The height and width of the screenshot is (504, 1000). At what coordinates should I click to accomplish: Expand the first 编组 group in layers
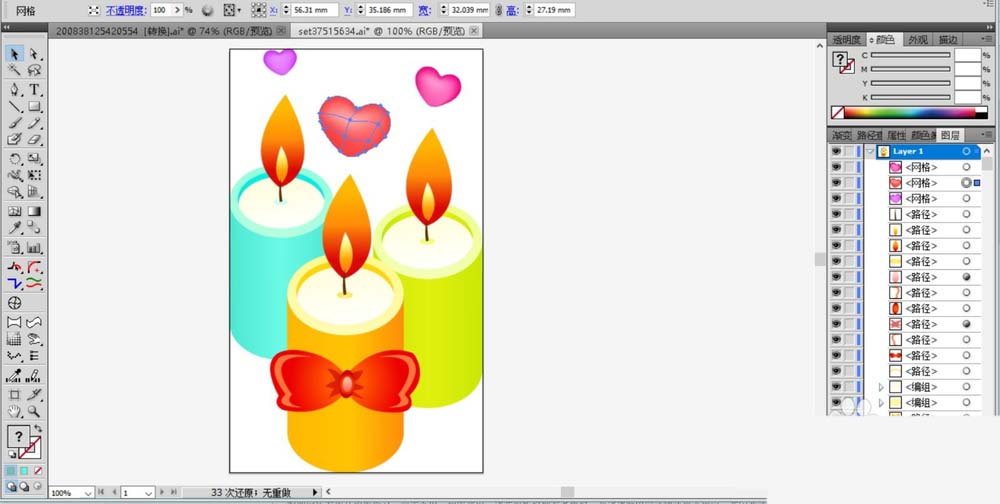(x=881, y=387)
